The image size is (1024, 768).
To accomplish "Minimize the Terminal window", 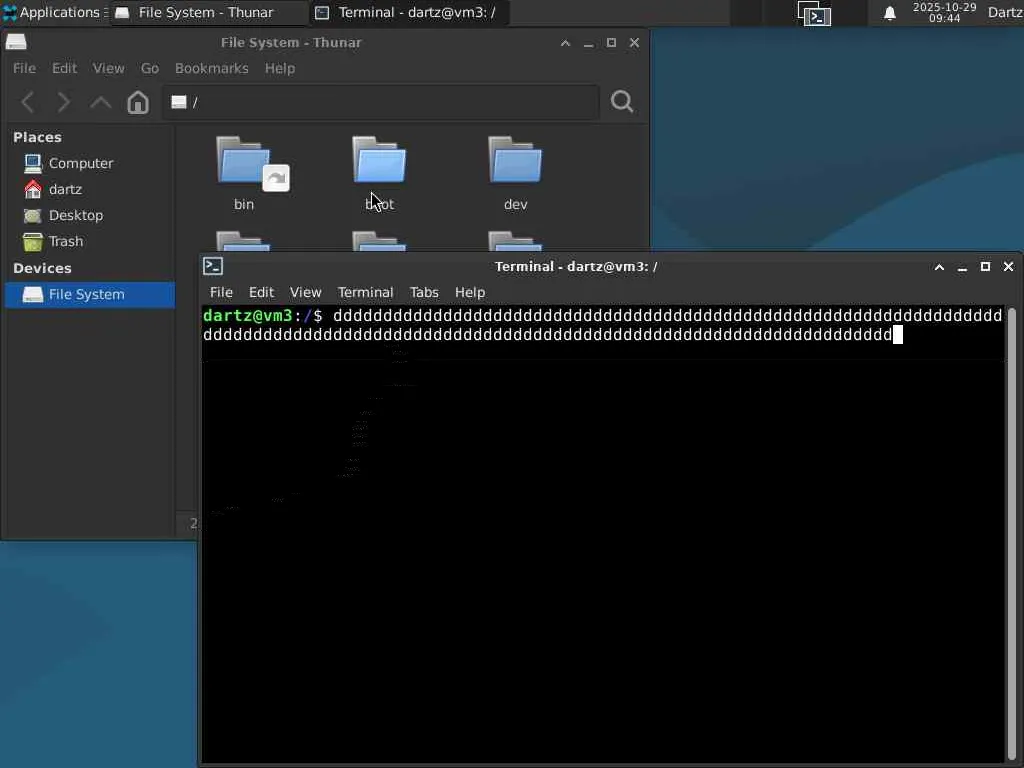I will coord(962,268).
